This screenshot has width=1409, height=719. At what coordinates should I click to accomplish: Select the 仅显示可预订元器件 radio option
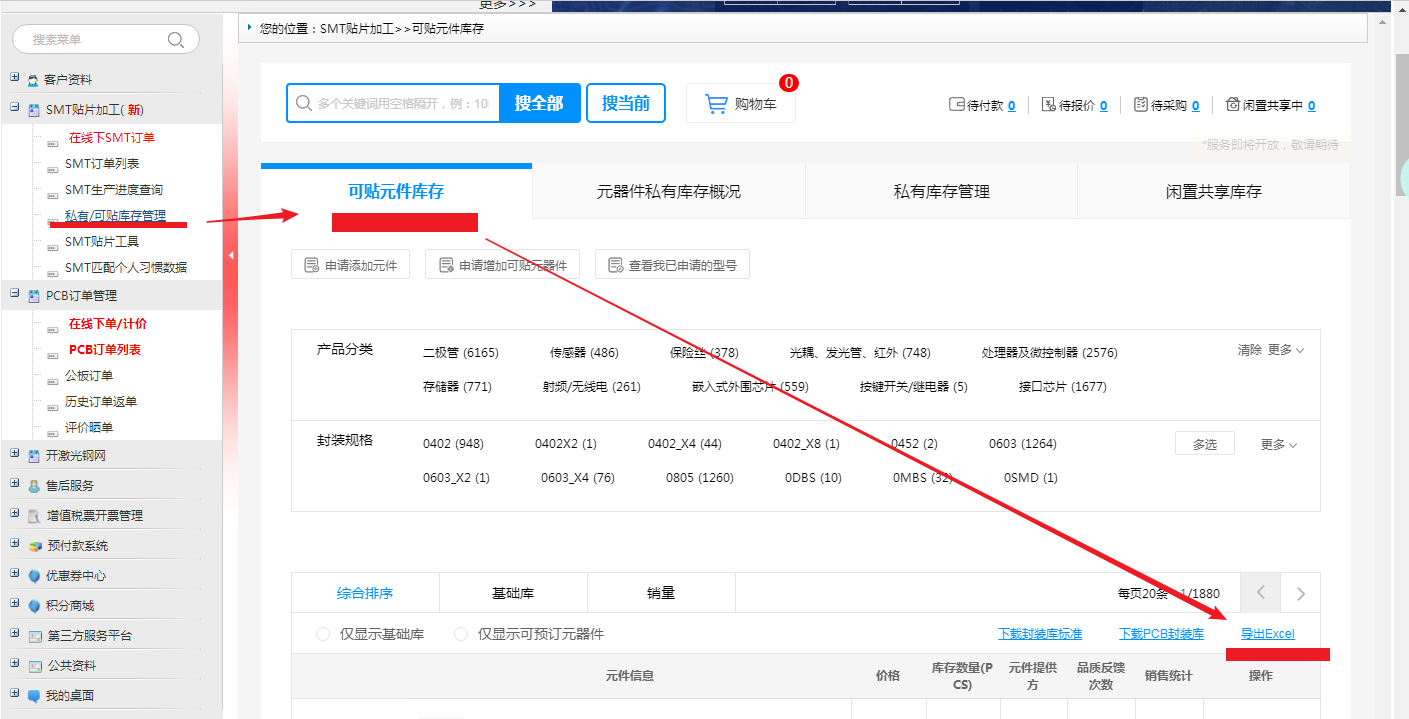[x=461, y=634]
